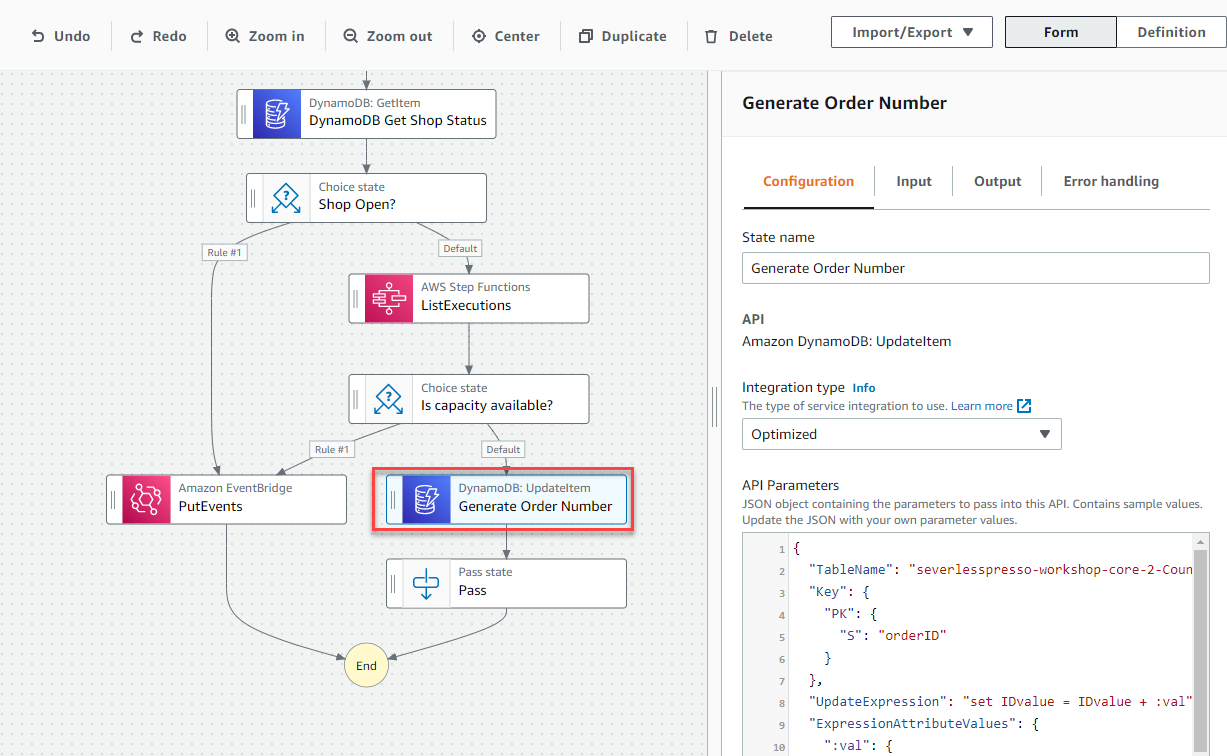Click the Redo arrow icon
Viewport: 1227px width, 756px height.
tap(137, 36)
